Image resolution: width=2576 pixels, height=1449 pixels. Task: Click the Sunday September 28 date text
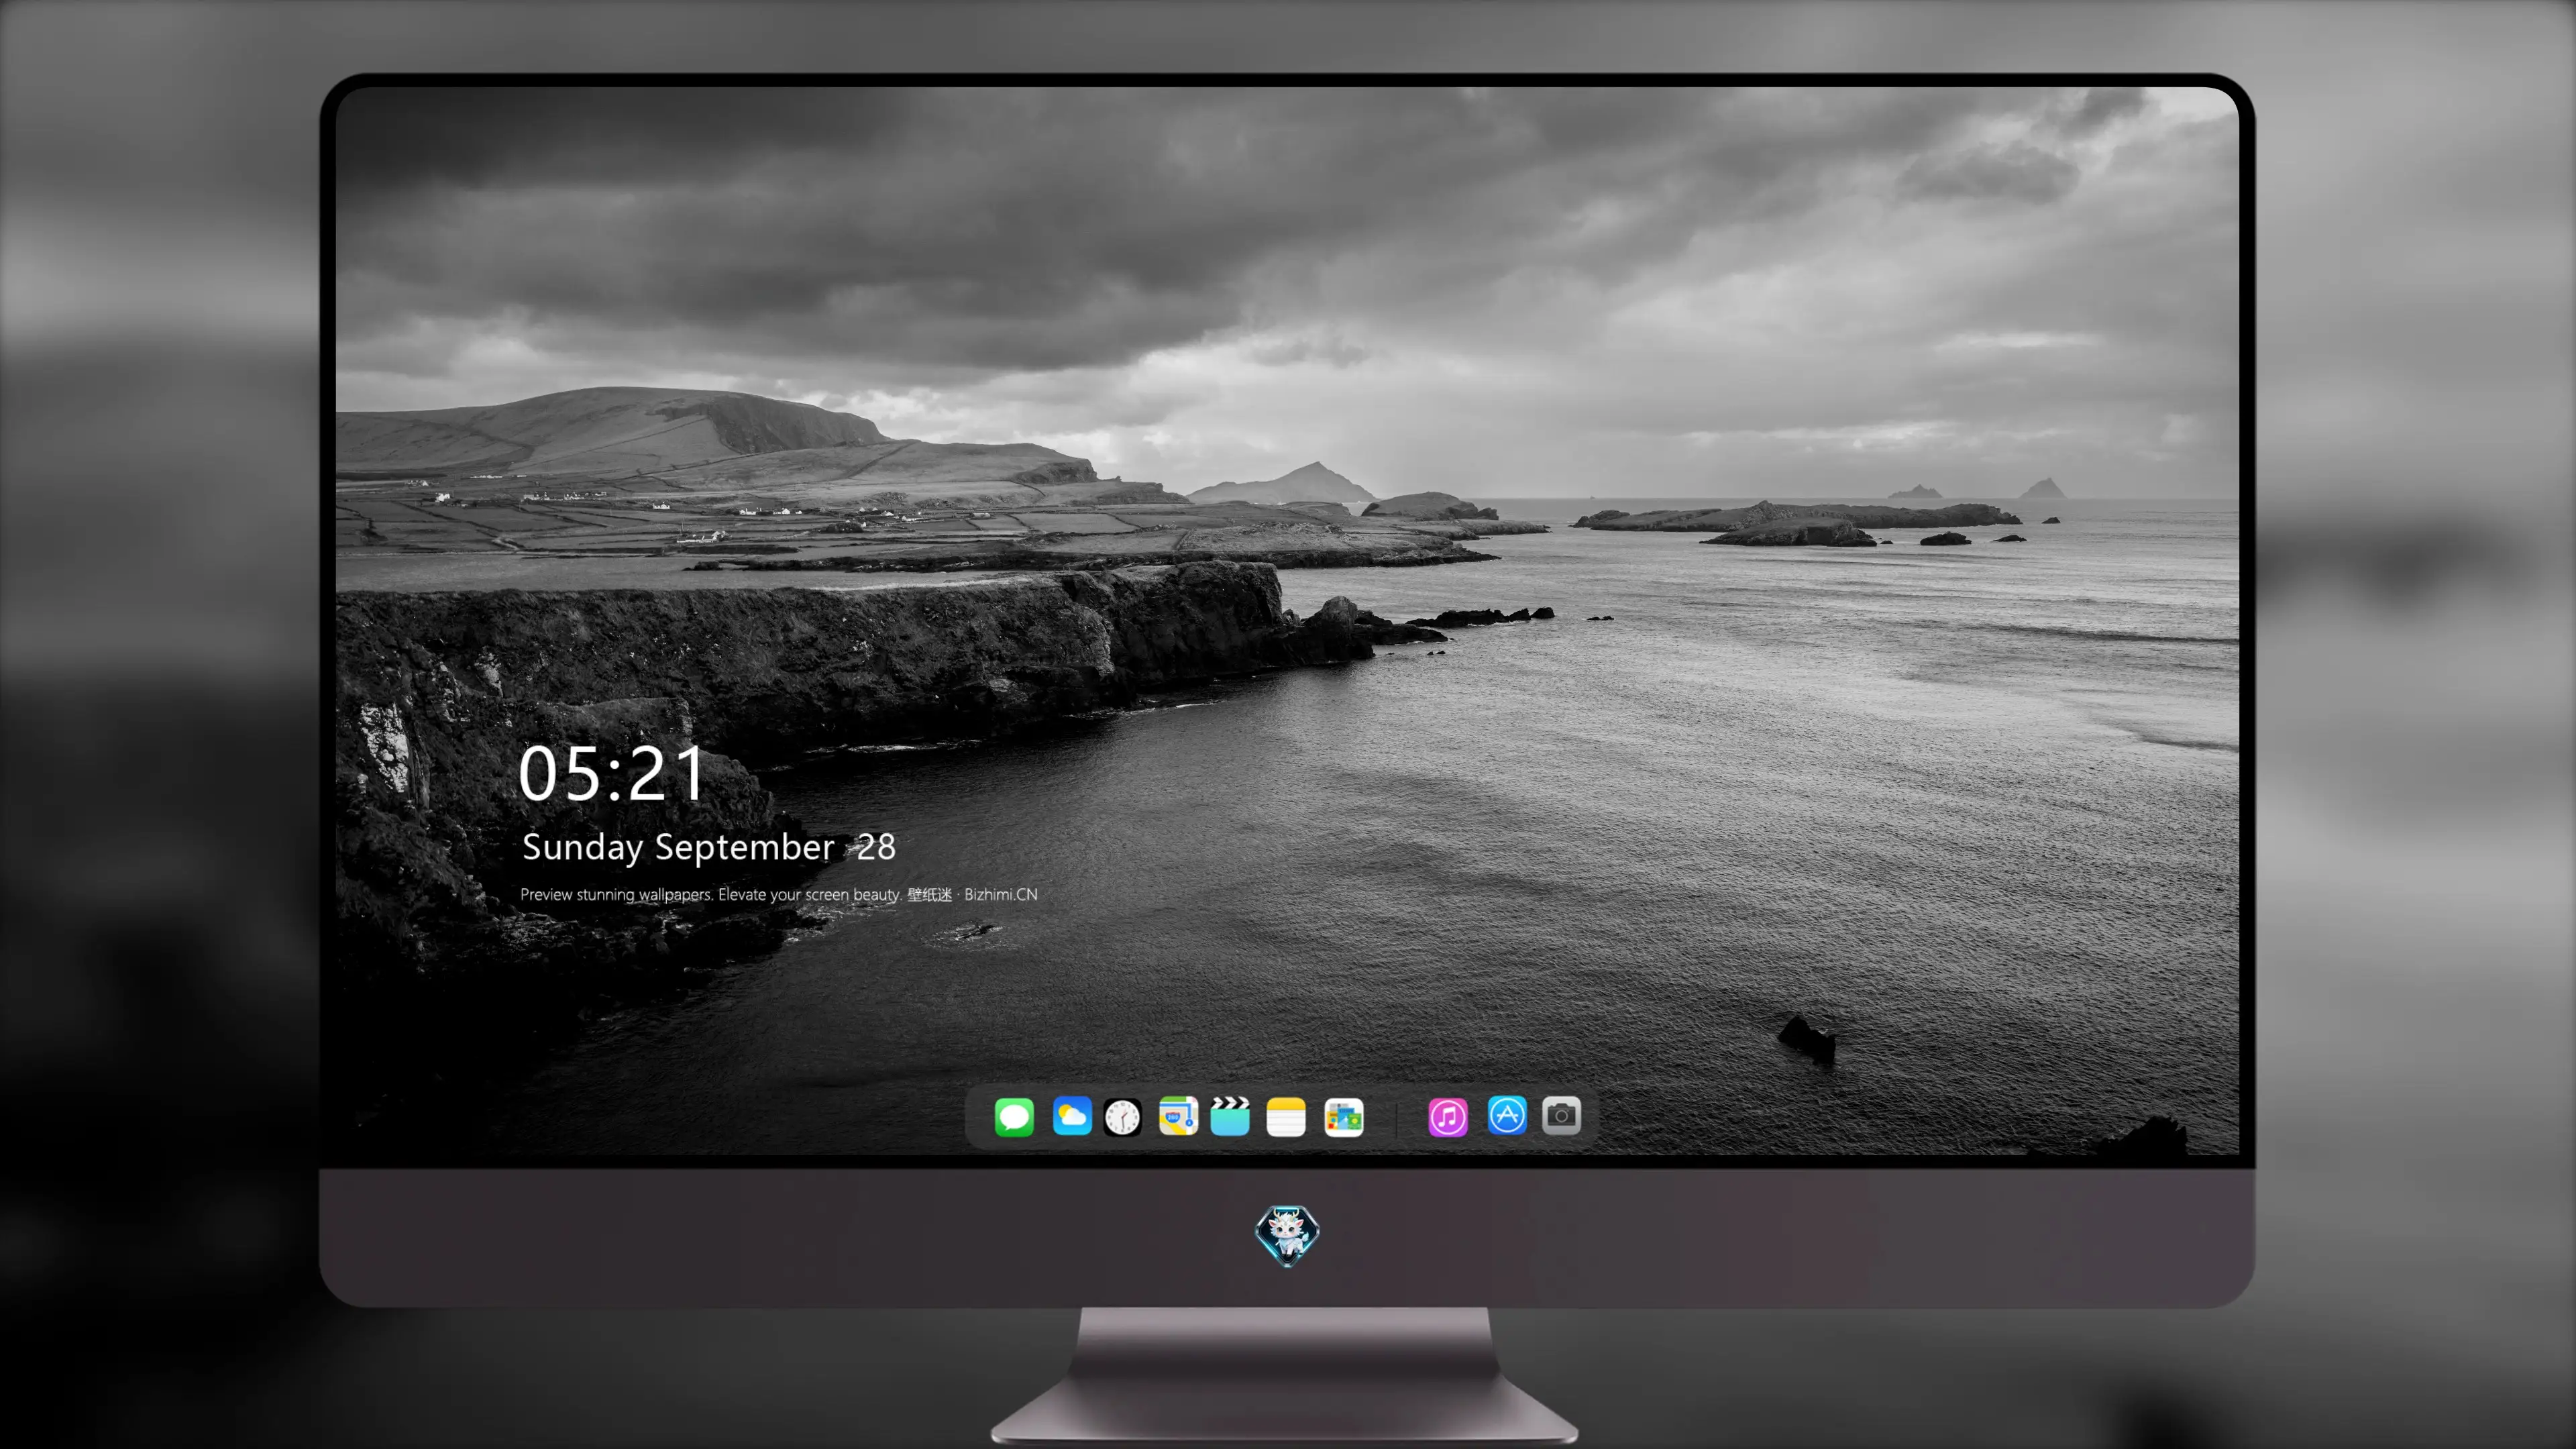[x=709, y=847]
